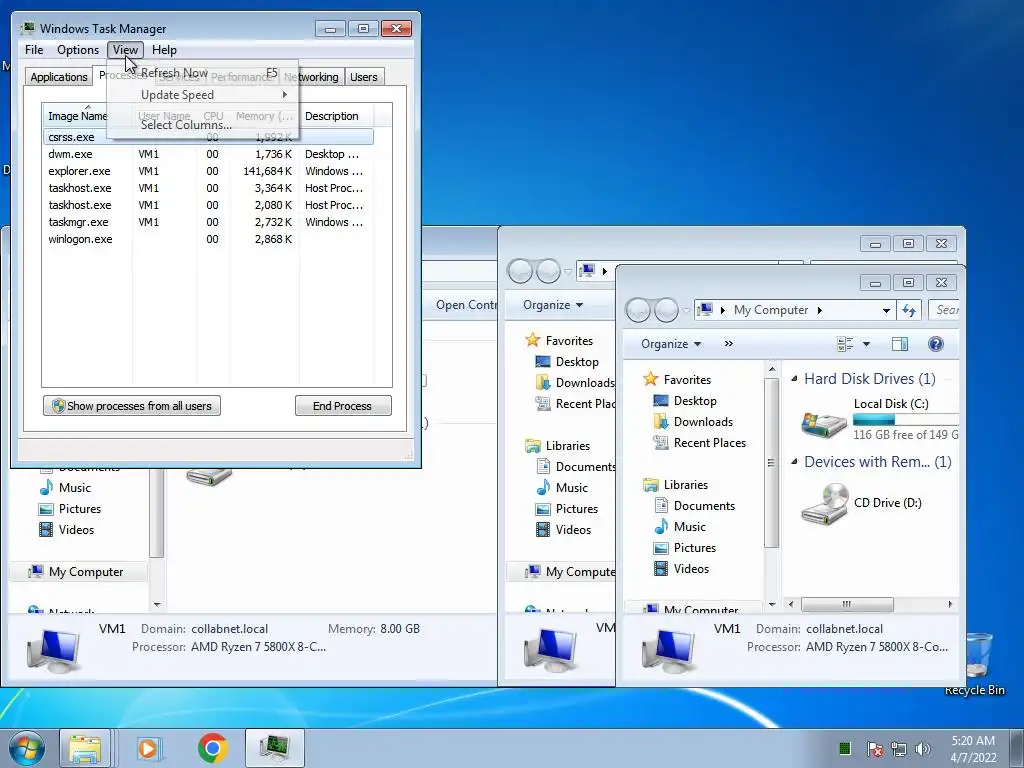Click the change view icon in front window
The image size is (1024, 768).
(x=845, y=344)
